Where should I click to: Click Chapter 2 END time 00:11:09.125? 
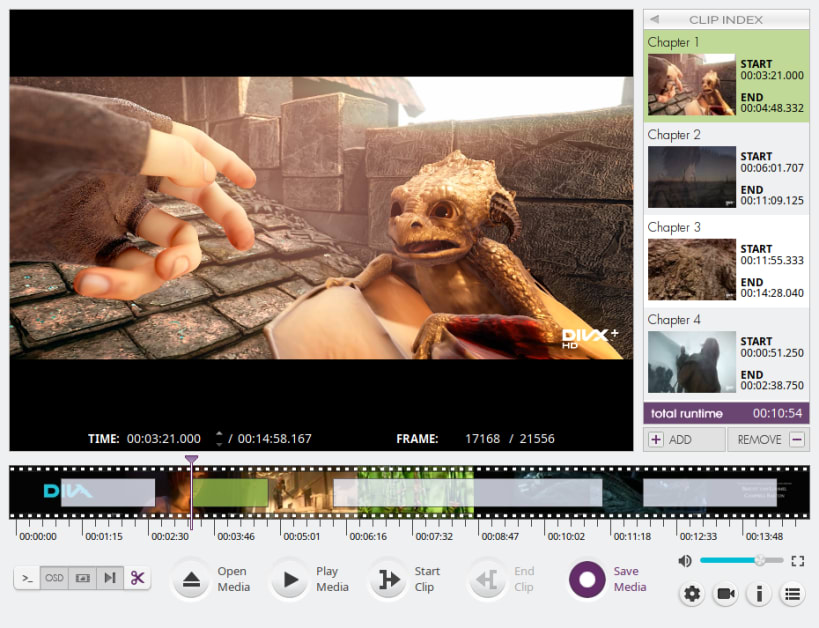772,201
